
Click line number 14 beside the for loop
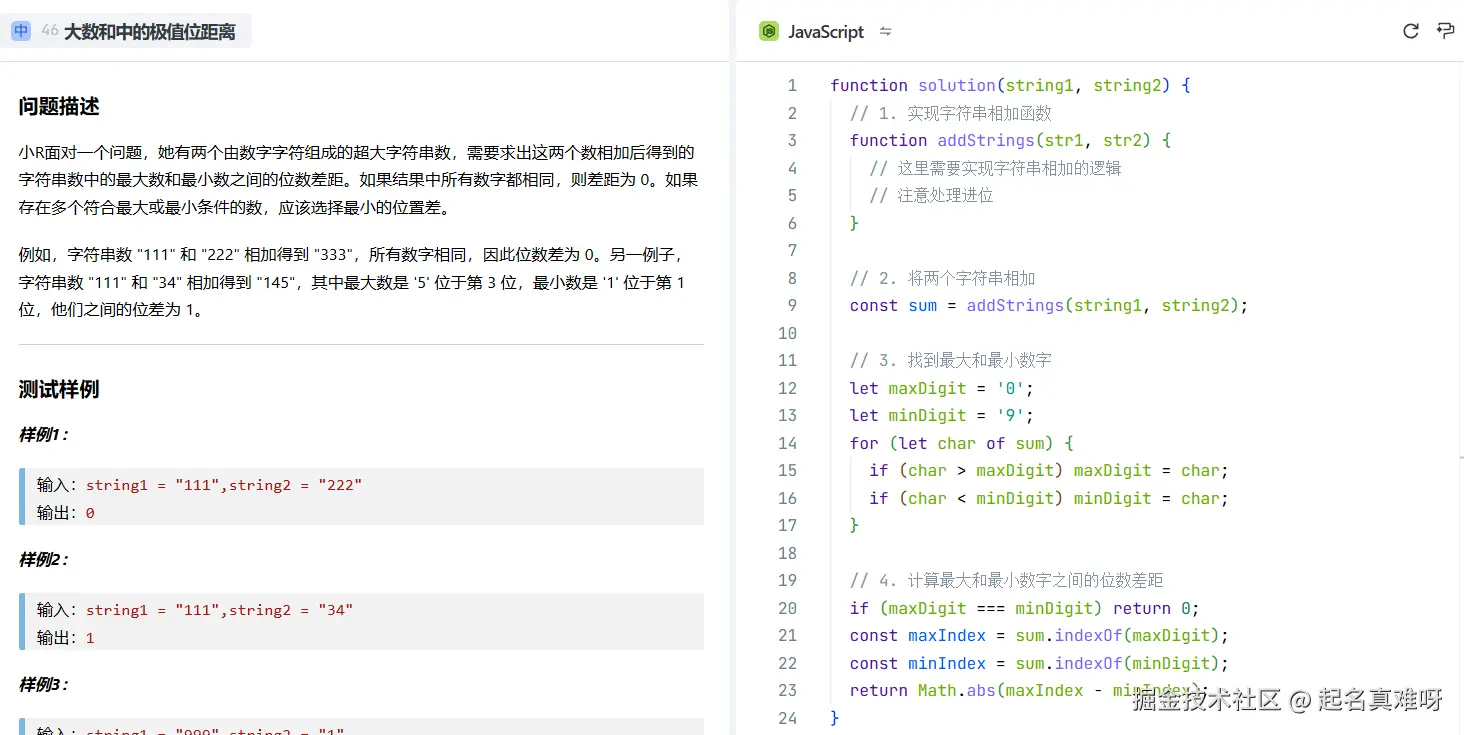pos(788,443)
